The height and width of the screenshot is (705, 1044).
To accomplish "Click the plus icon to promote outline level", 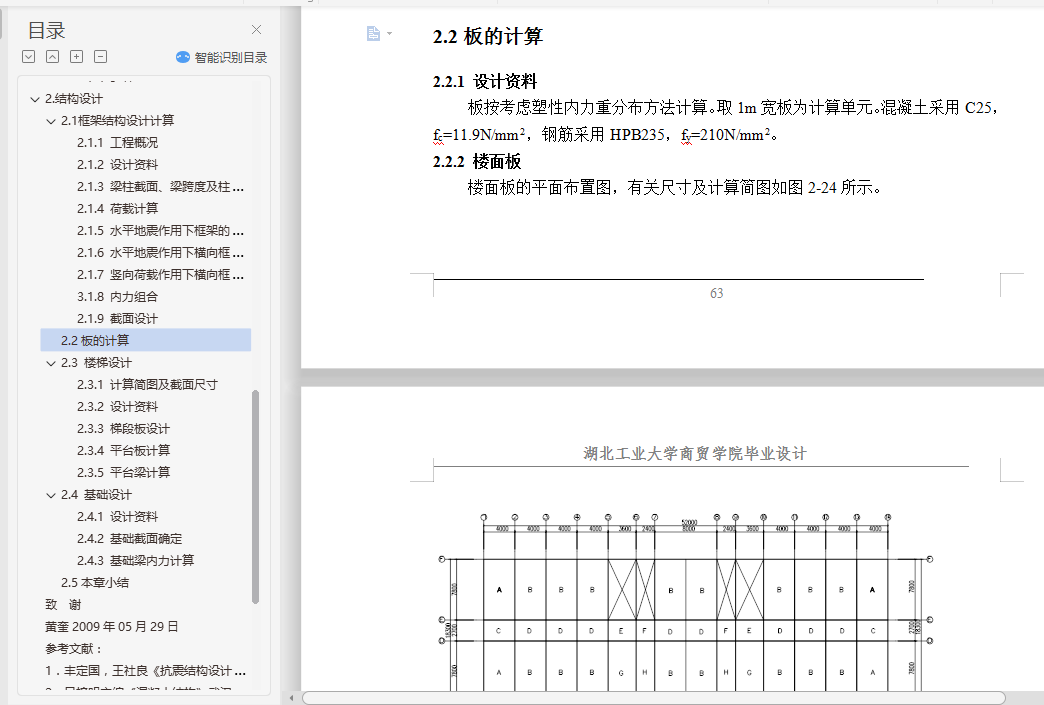I will (x=77, y=57).
